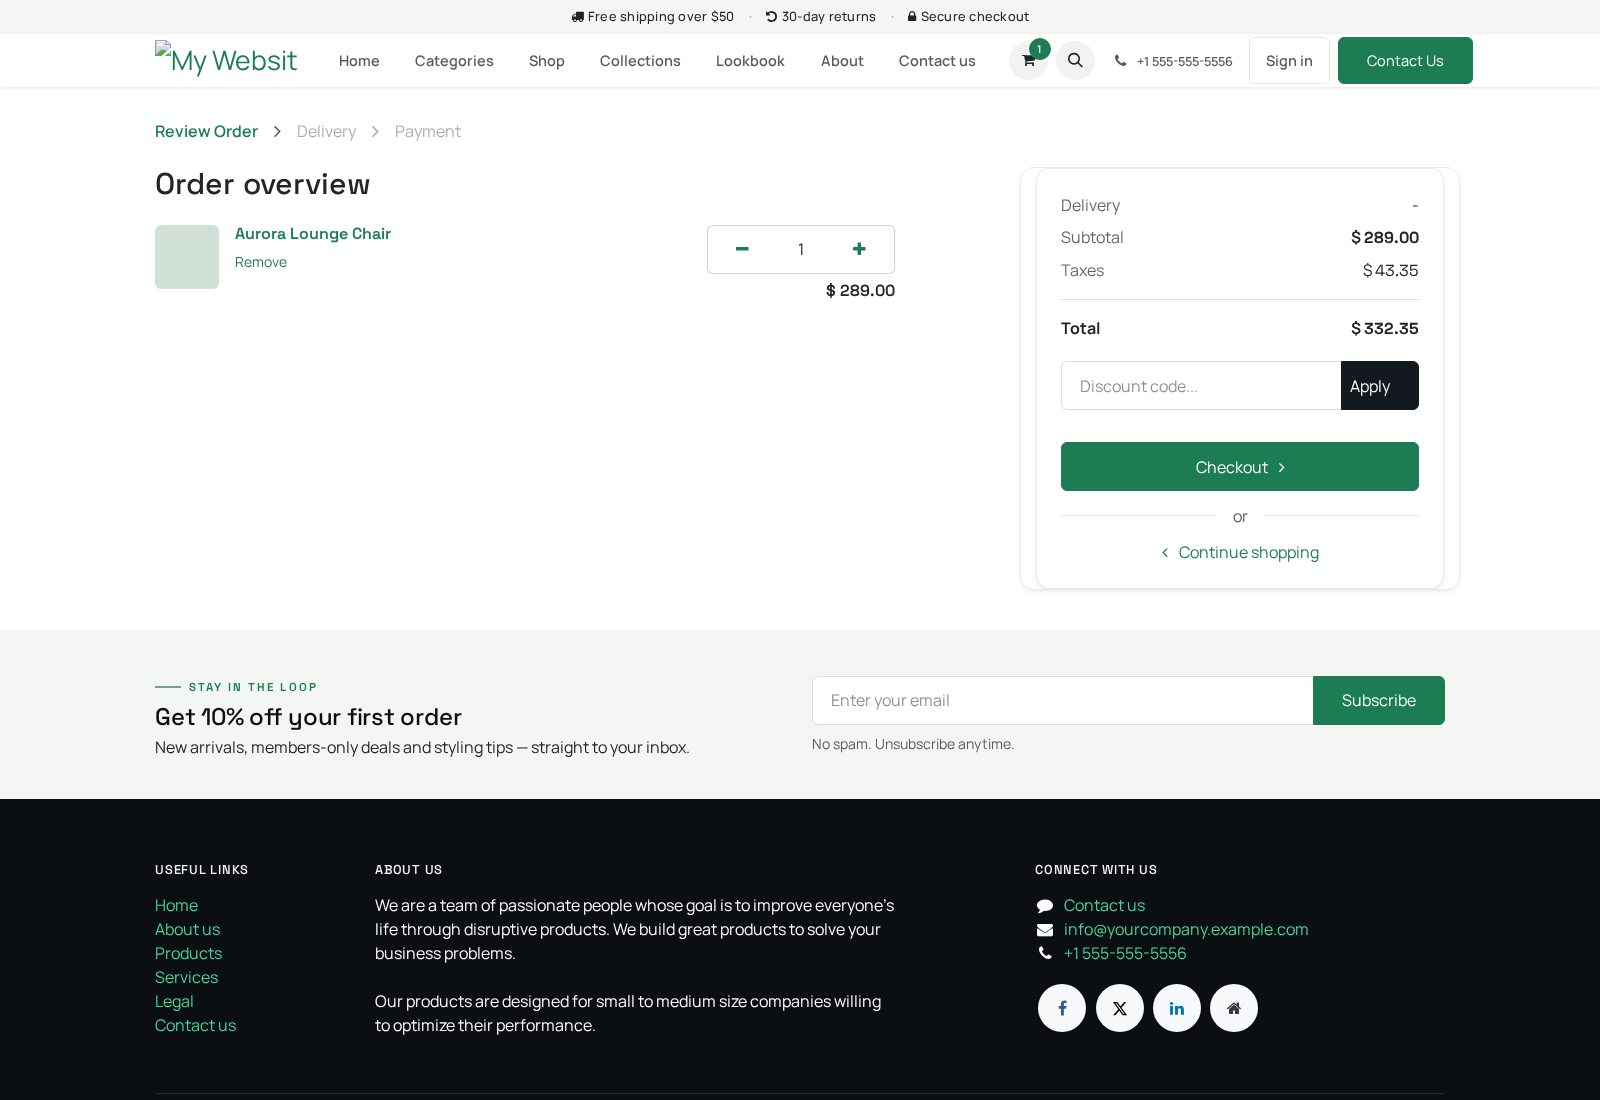Open the Aurora Lounge Chair product link
The image size is (1600, 1100).
pos(313,233)
